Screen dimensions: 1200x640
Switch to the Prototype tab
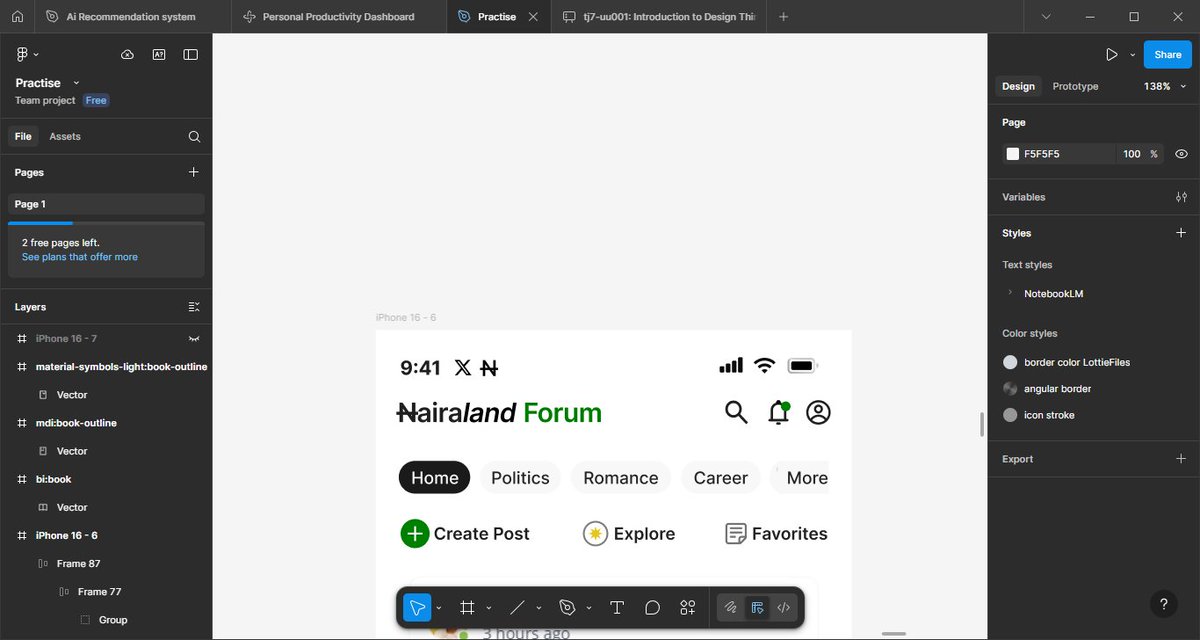[1075, 87]
